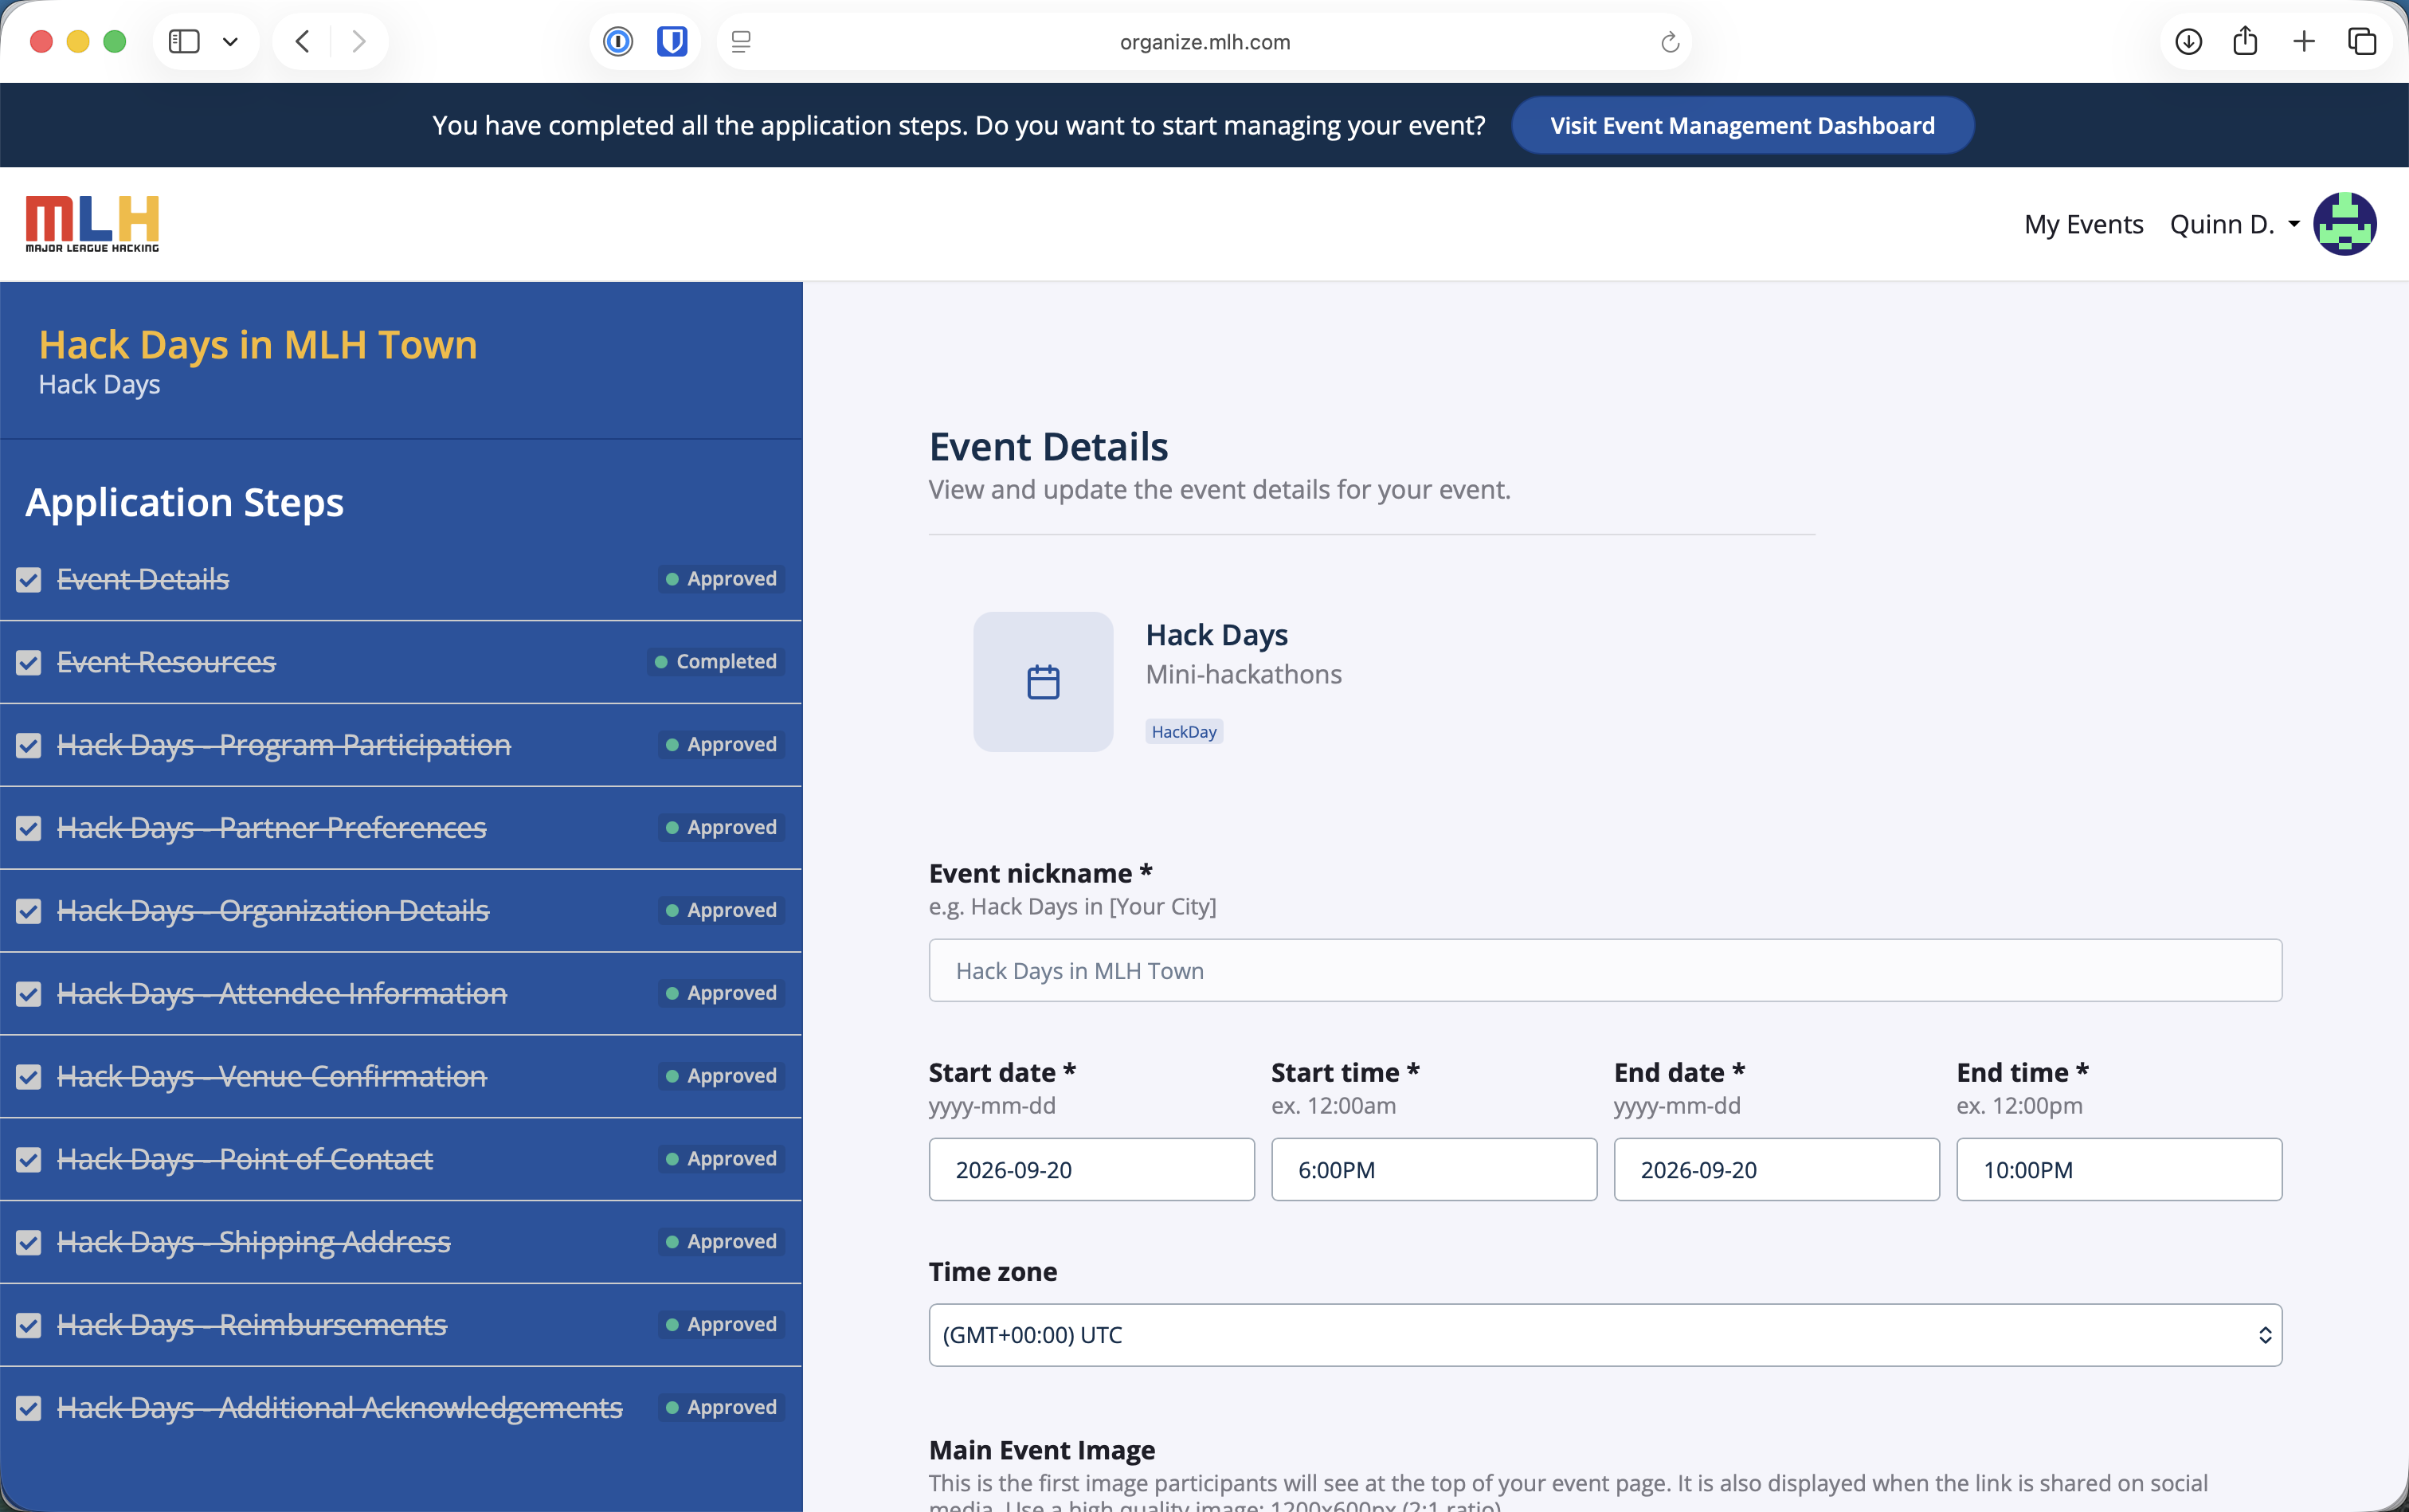
Task: Click the Hack Days in MLH Town title
Action: [x=258, y=345]
